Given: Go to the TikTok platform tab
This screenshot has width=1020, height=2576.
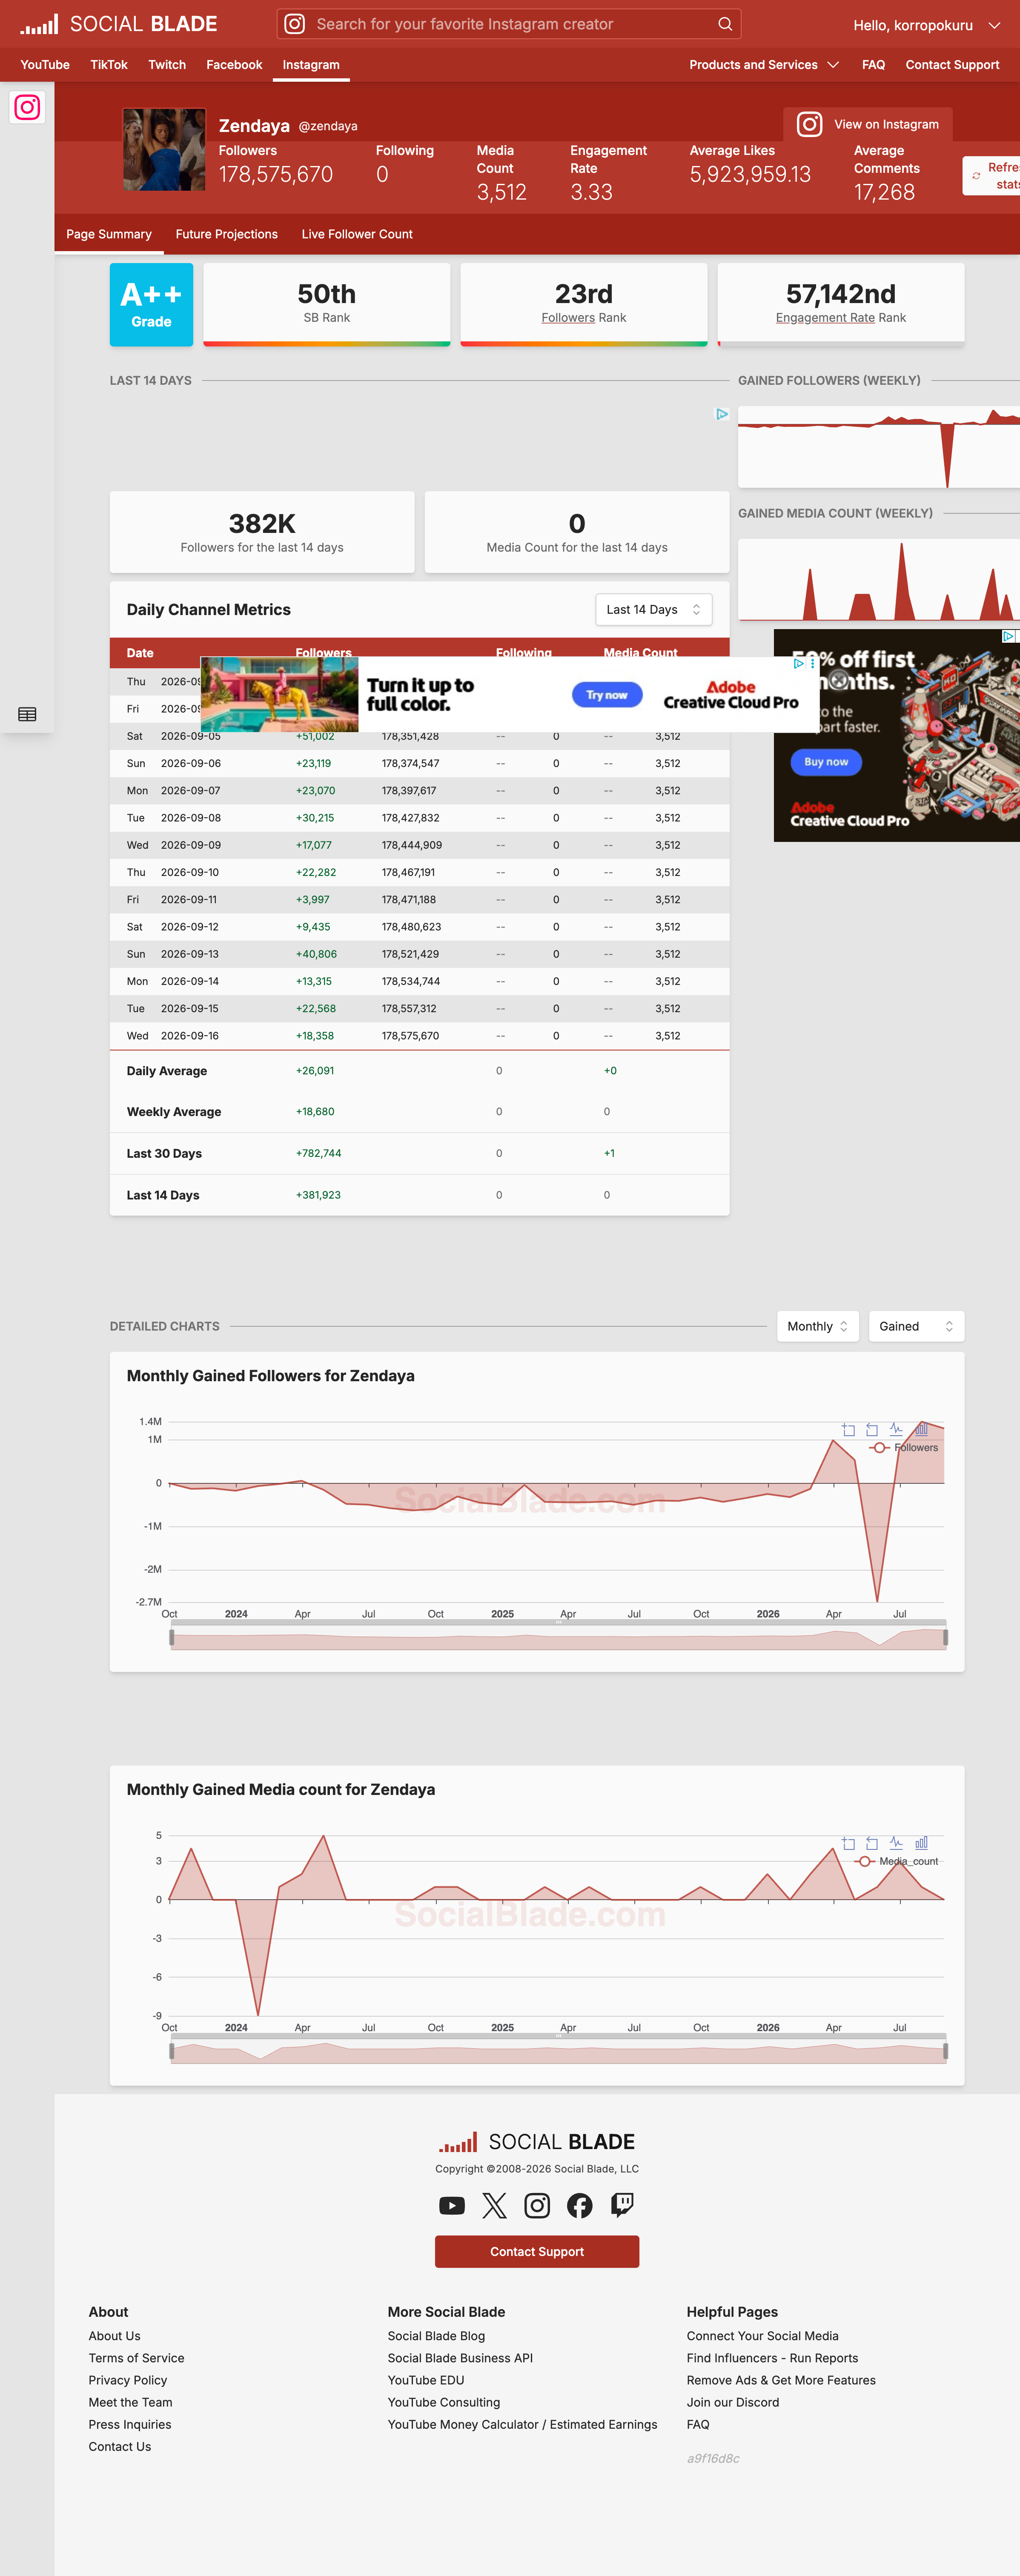Looking at the screenshot, I should point(109,65).
